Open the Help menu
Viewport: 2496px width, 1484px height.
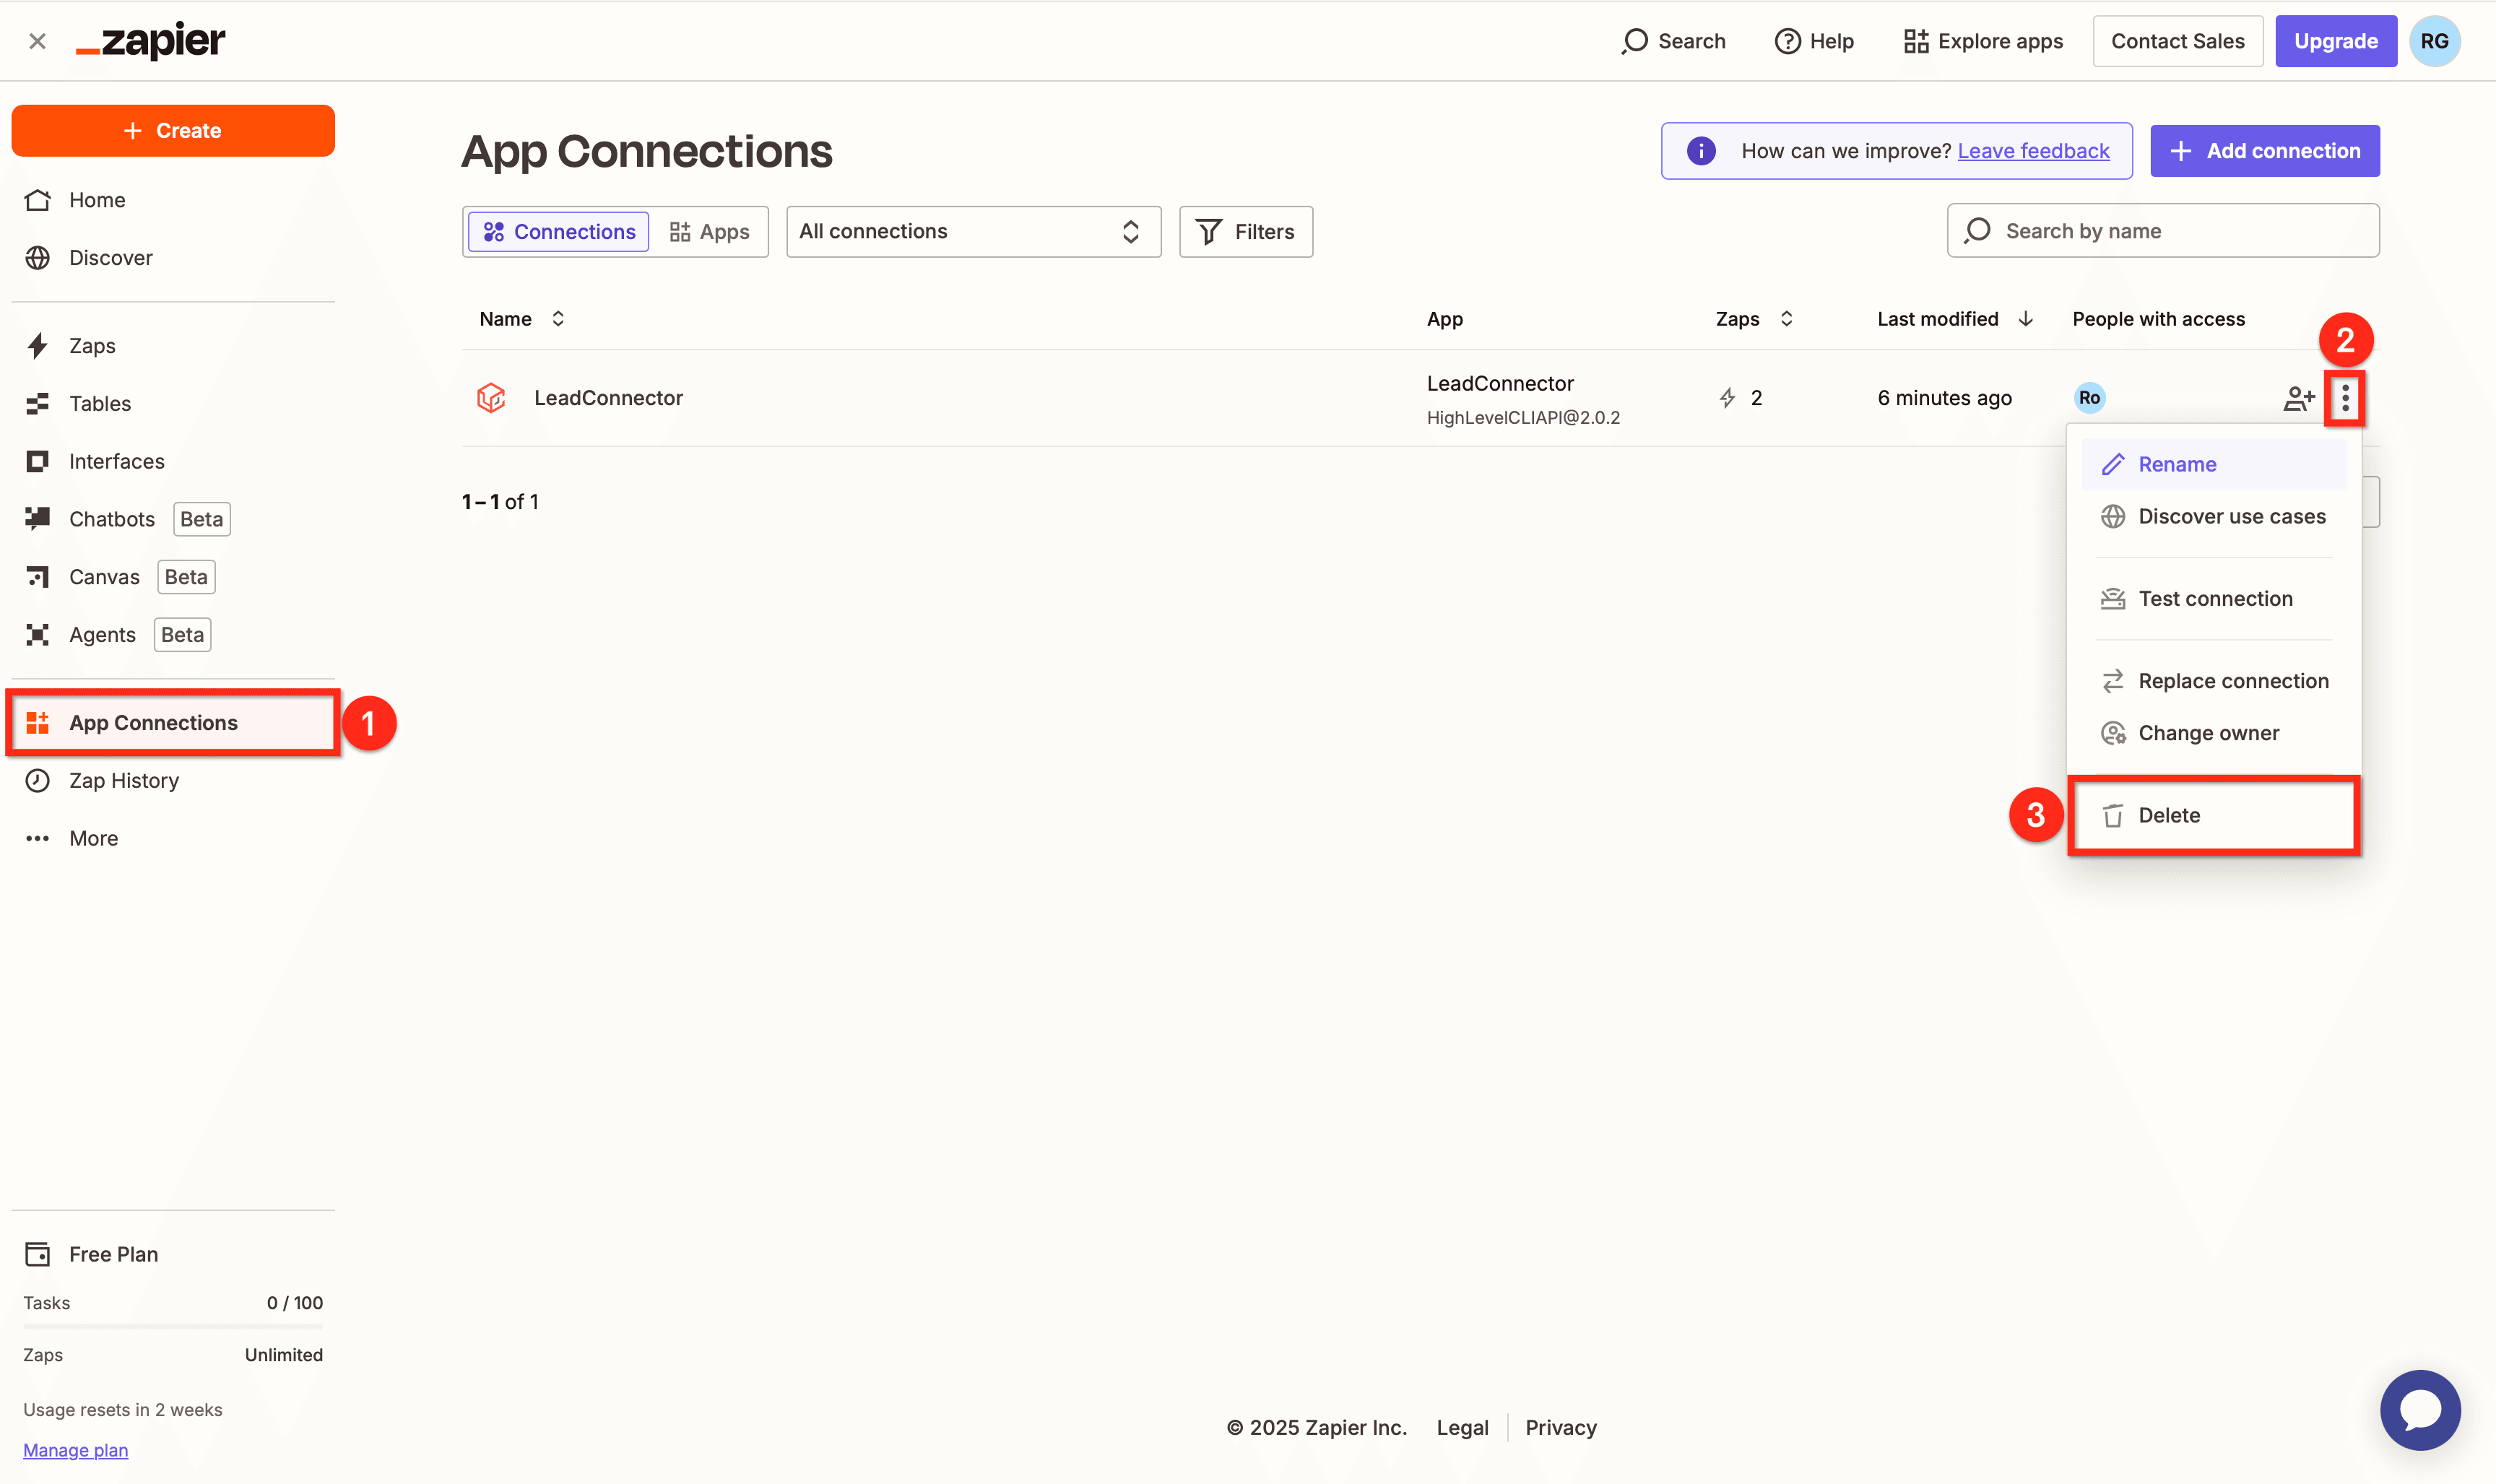point(1814,41)
